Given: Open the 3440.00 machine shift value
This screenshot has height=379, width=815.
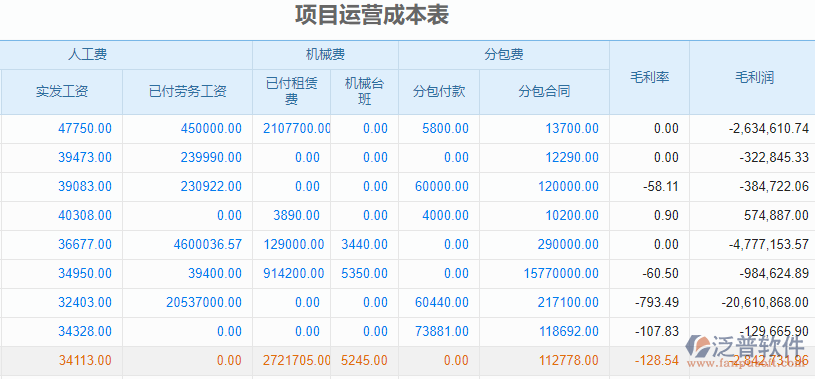Looking at the screenshot, I should click(364, 244).
